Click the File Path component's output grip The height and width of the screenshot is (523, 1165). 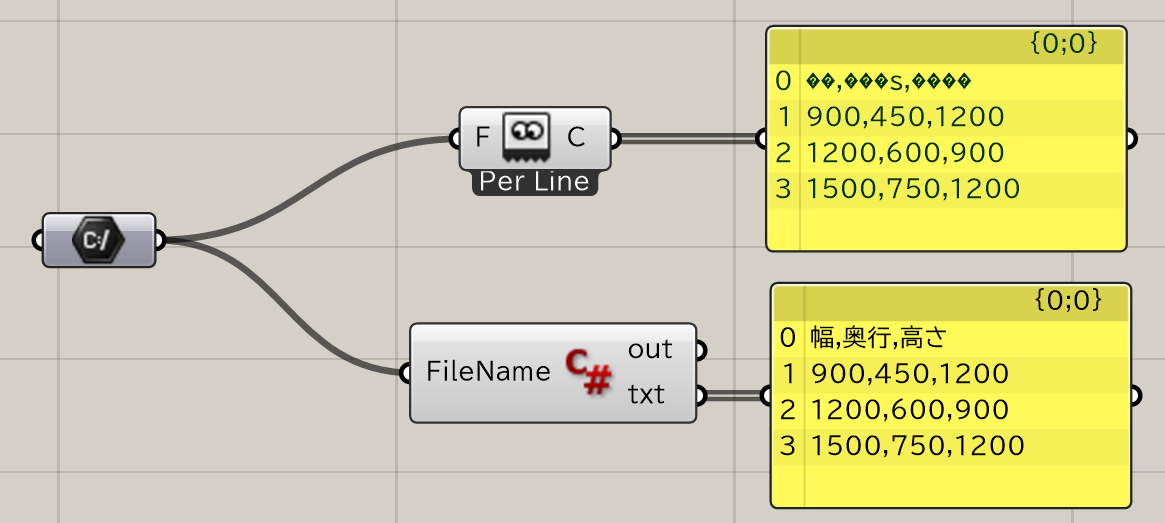click(x=160, y=240)
